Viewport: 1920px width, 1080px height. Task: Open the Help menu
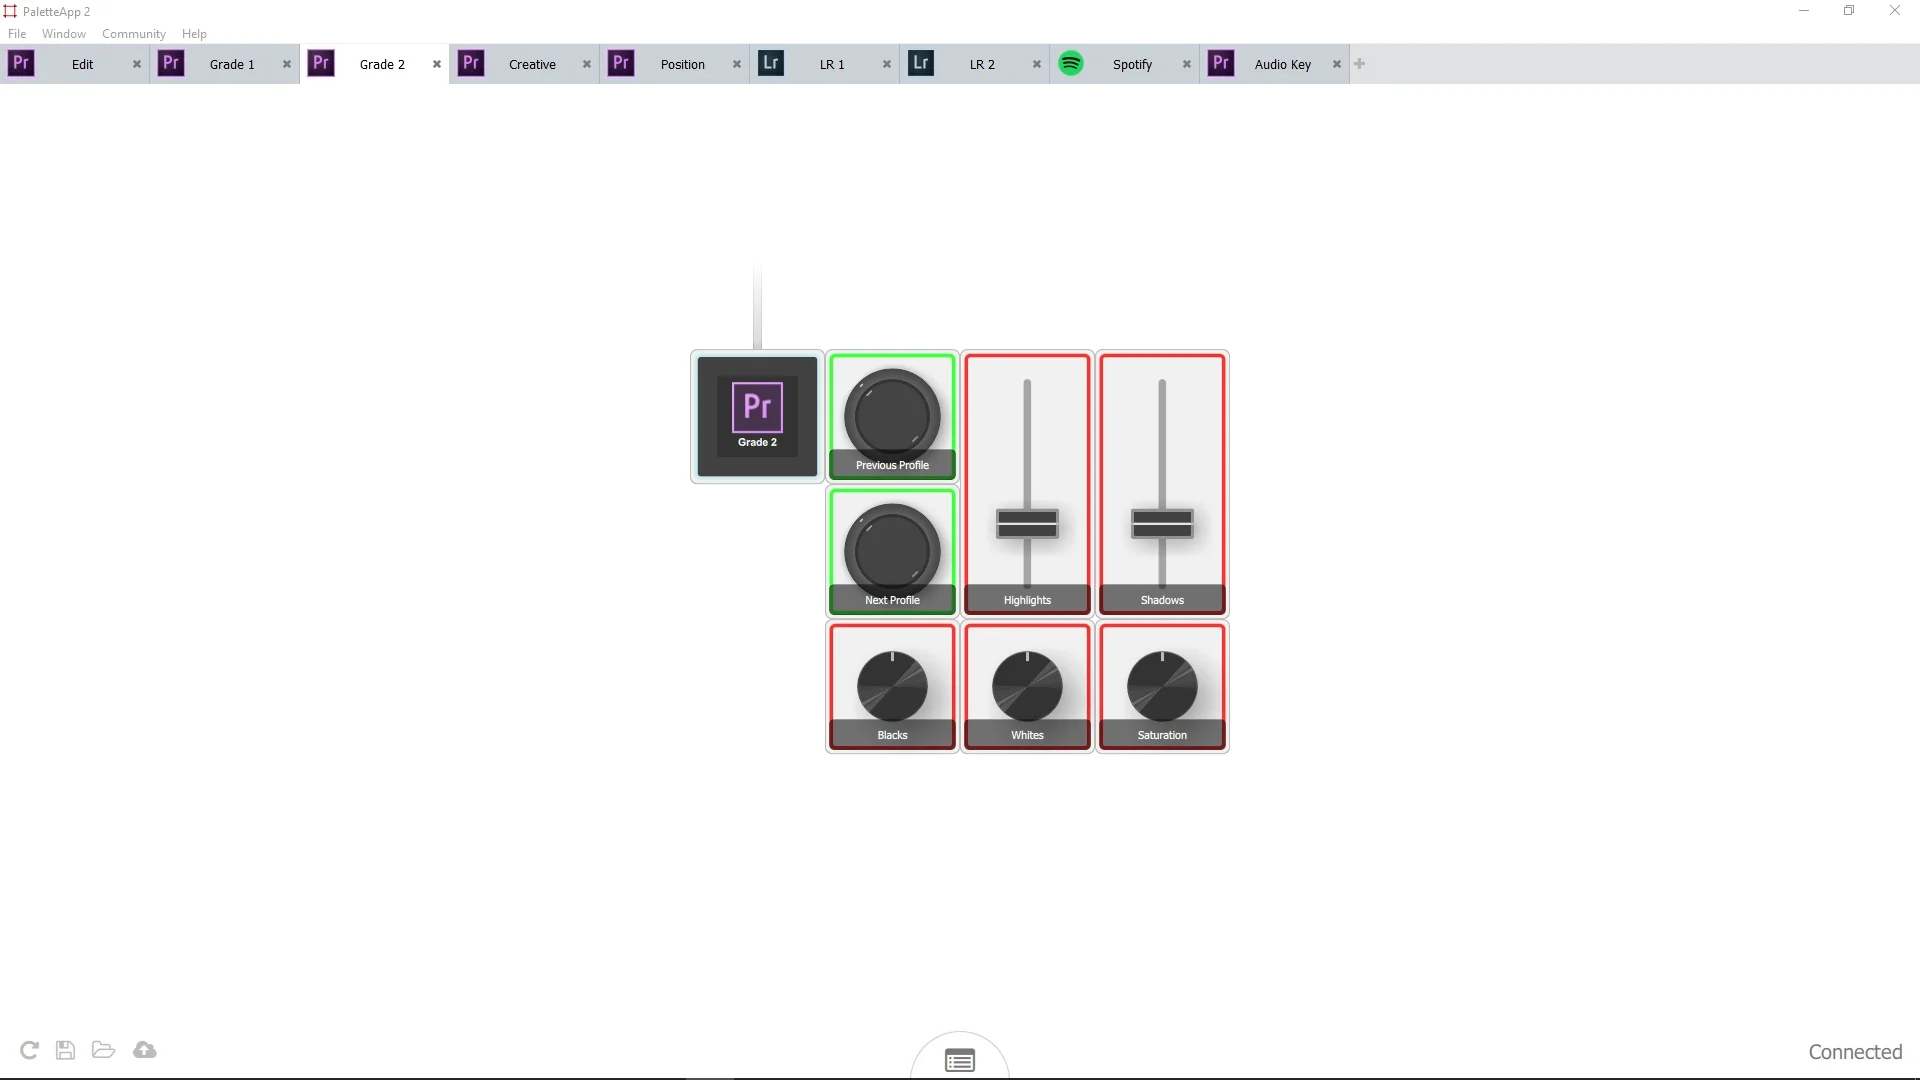click(x=194, y=34)
